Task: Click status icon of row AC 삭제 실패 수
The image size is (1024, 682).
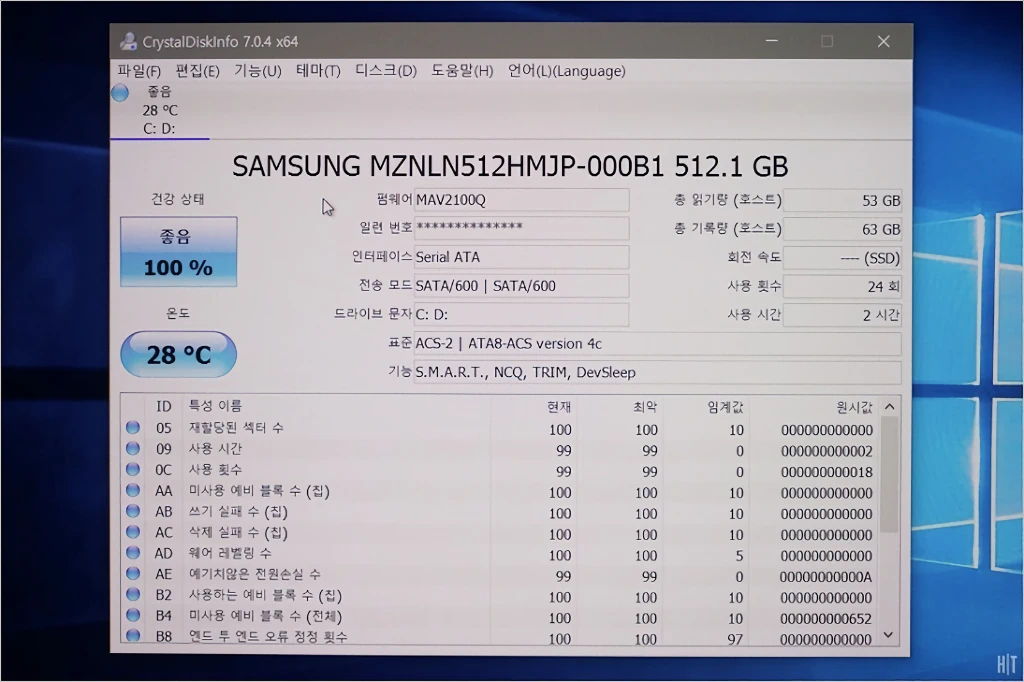Action: [133, 532]
